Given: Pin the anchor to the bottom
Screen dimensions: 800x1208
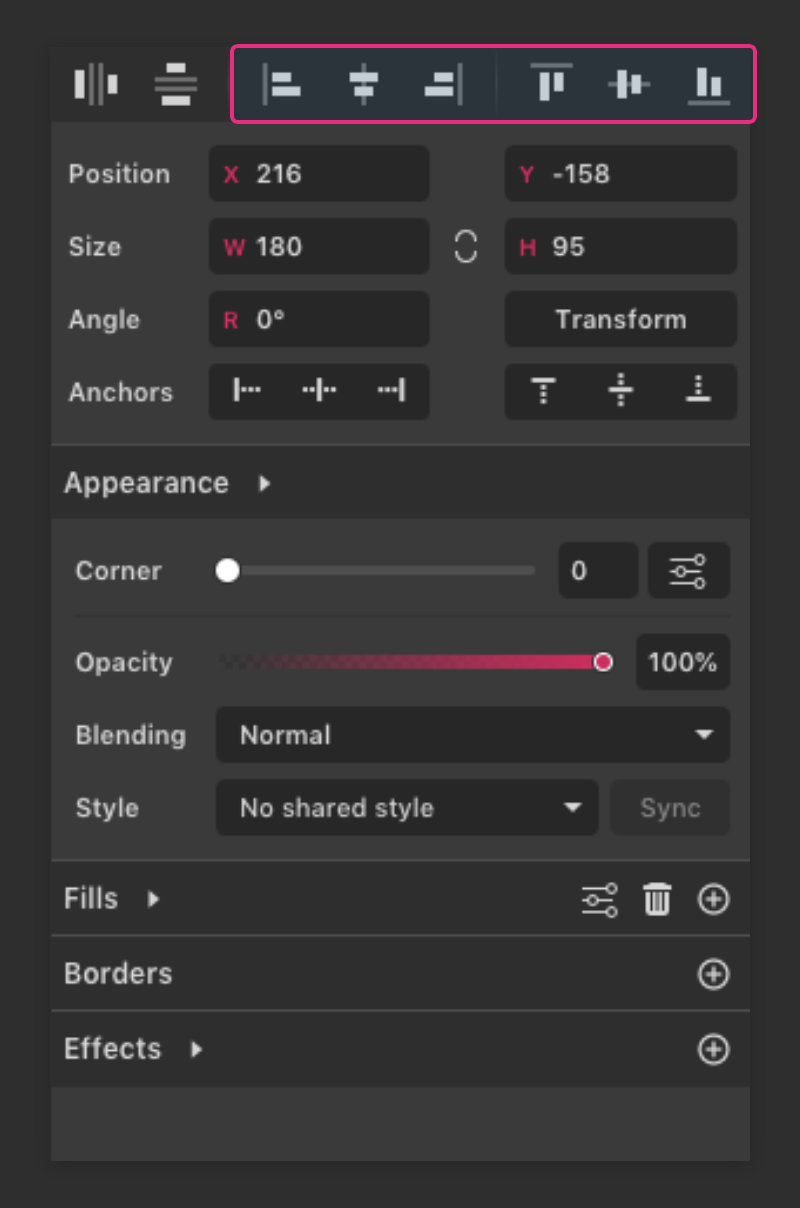Looking at the screenshot, I should [697, 392].
